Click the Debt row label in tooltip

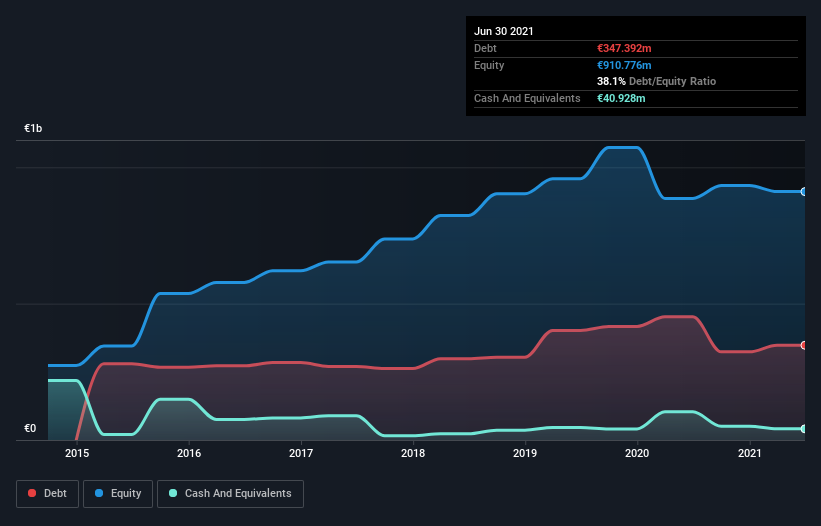pos(485,48)
